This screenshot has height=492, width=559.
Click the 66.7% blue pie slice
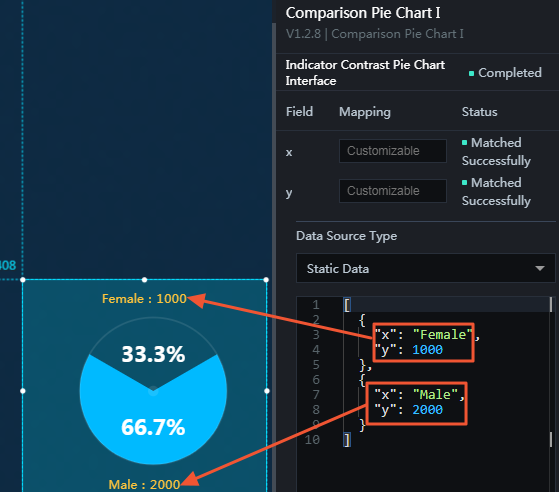pos(153,428)
